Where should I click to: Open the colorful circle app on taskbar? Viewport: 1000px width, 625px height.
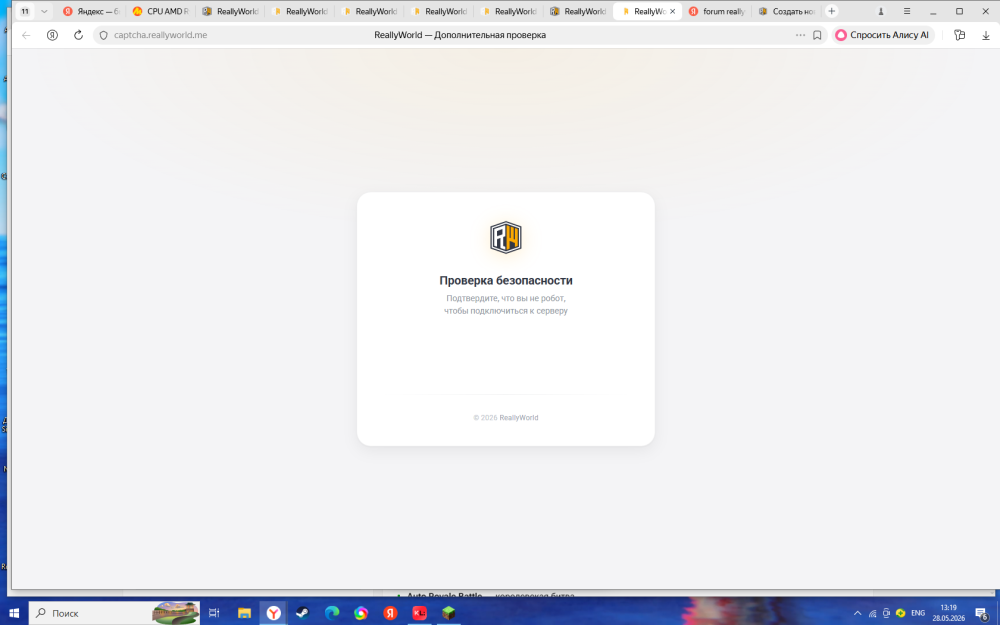click(361, 613)
